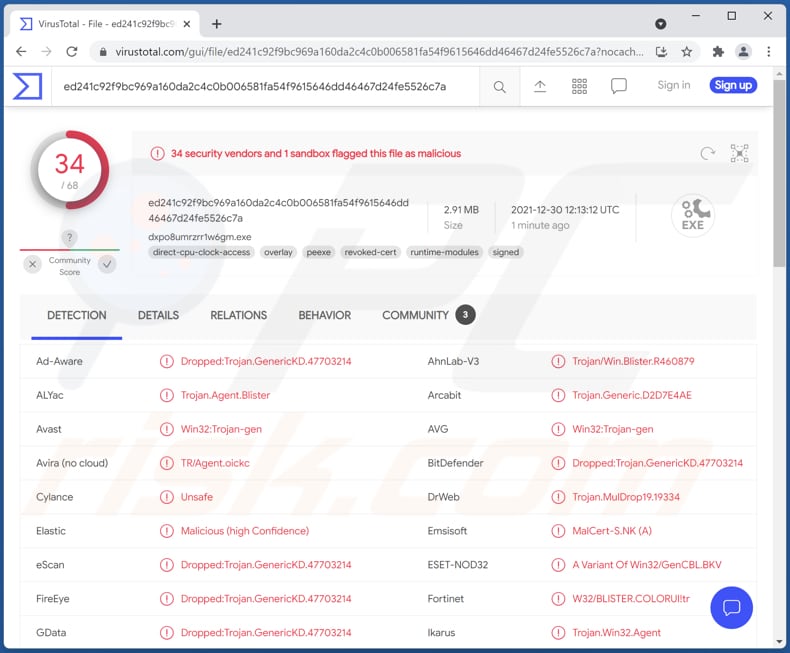Image resolution: width=790 pixels, height=653 pixels.
Task: Click the malicious warning alert icon in banner
Action: pyautogui.click(x=157, y=153)
